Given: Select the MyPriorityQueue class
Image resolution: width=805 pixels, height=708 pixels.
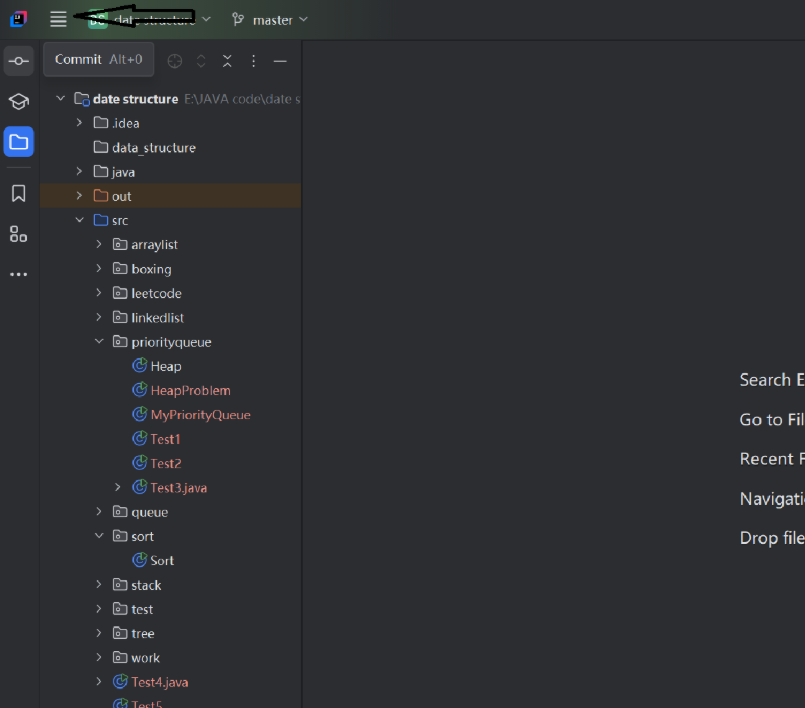Looking at the screenshot, I should 170,414.
